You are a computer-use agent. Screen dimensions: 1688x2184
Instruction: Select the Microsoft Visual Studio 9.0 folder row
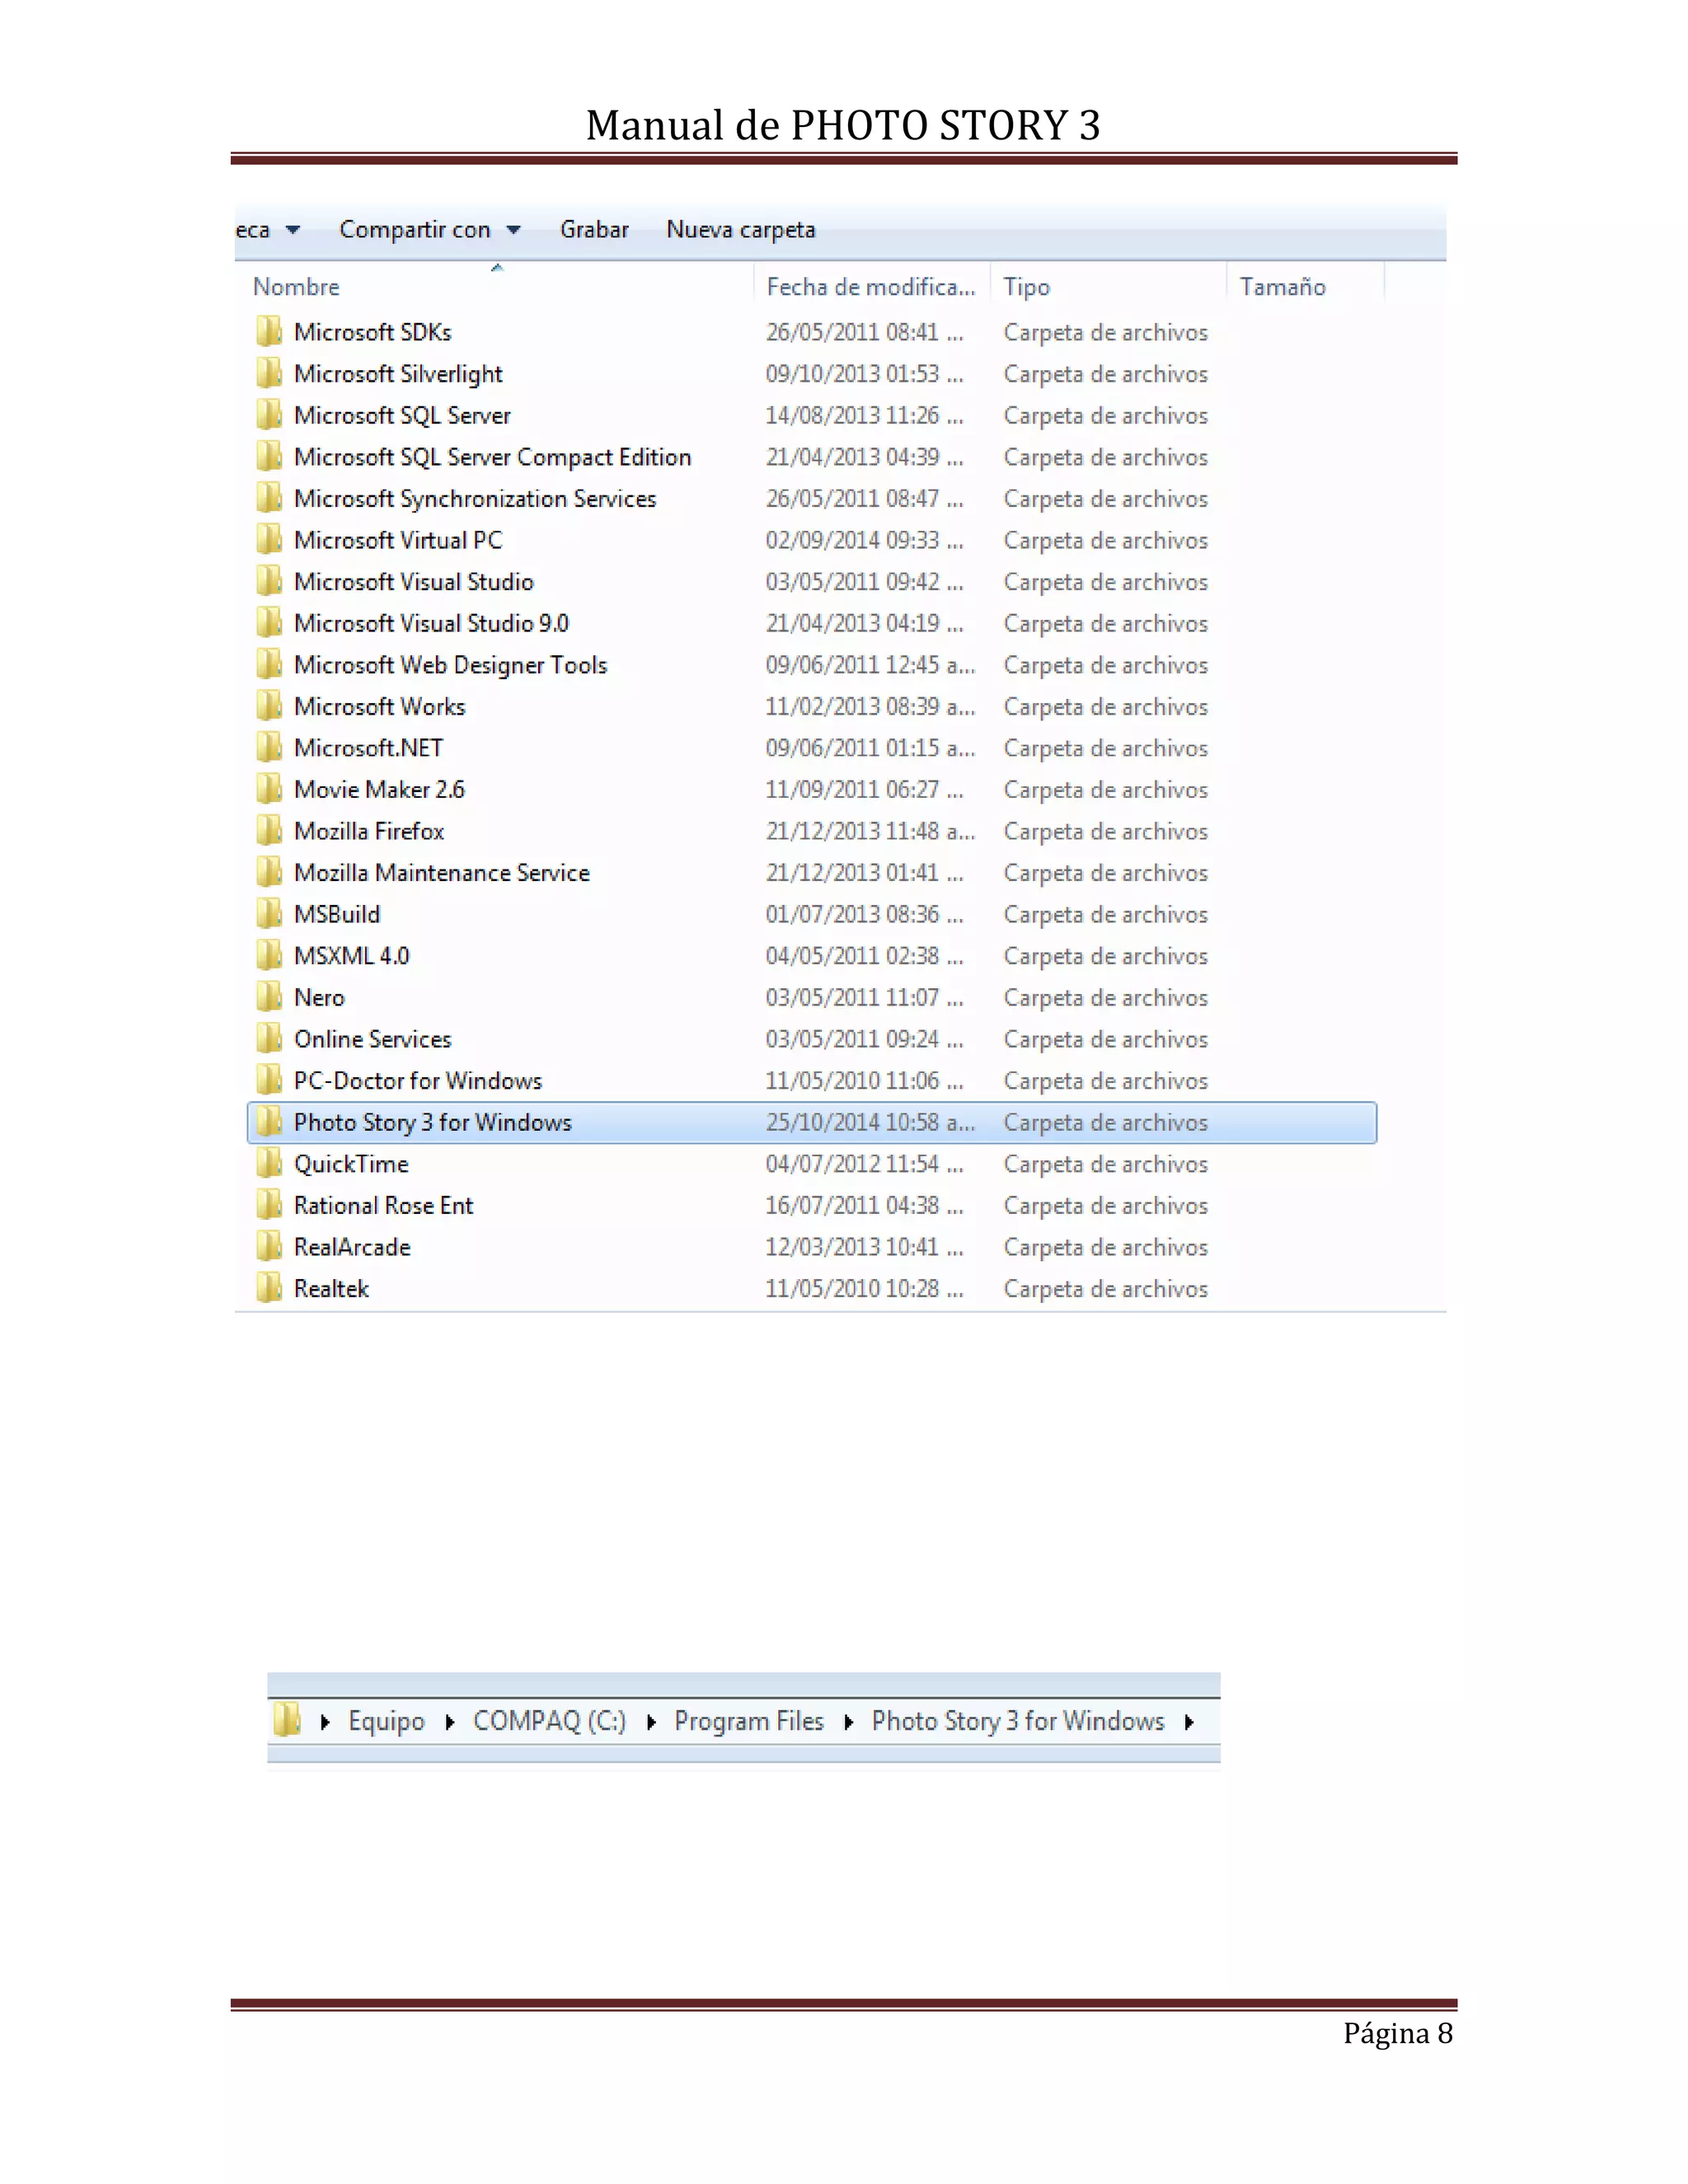(431, 624)
